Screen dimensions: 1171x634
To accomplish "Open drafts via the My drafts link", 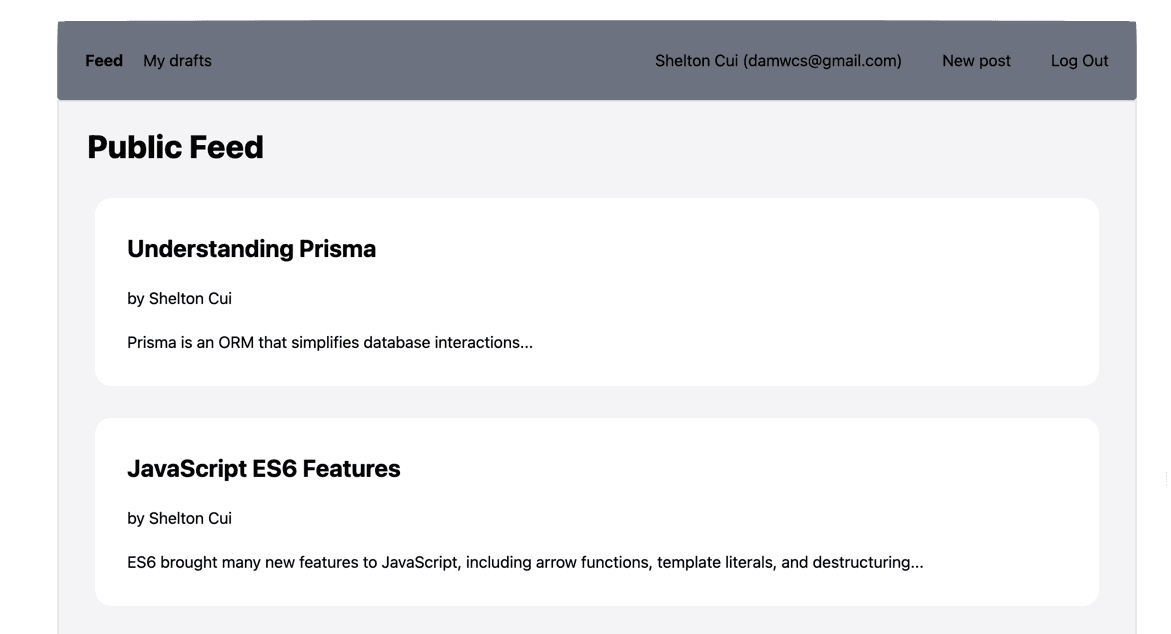I will (177, 60).
